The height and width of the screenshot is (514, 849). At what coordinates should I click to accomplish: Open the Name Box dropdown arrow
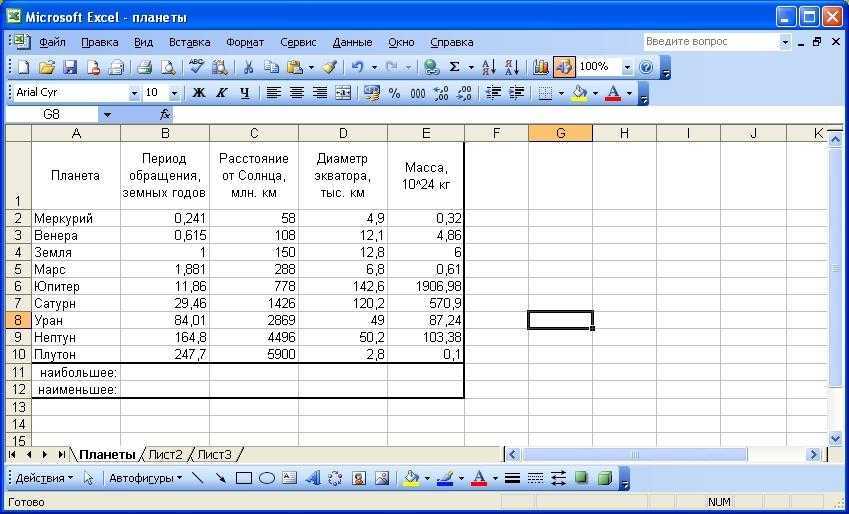coord(107,115)
